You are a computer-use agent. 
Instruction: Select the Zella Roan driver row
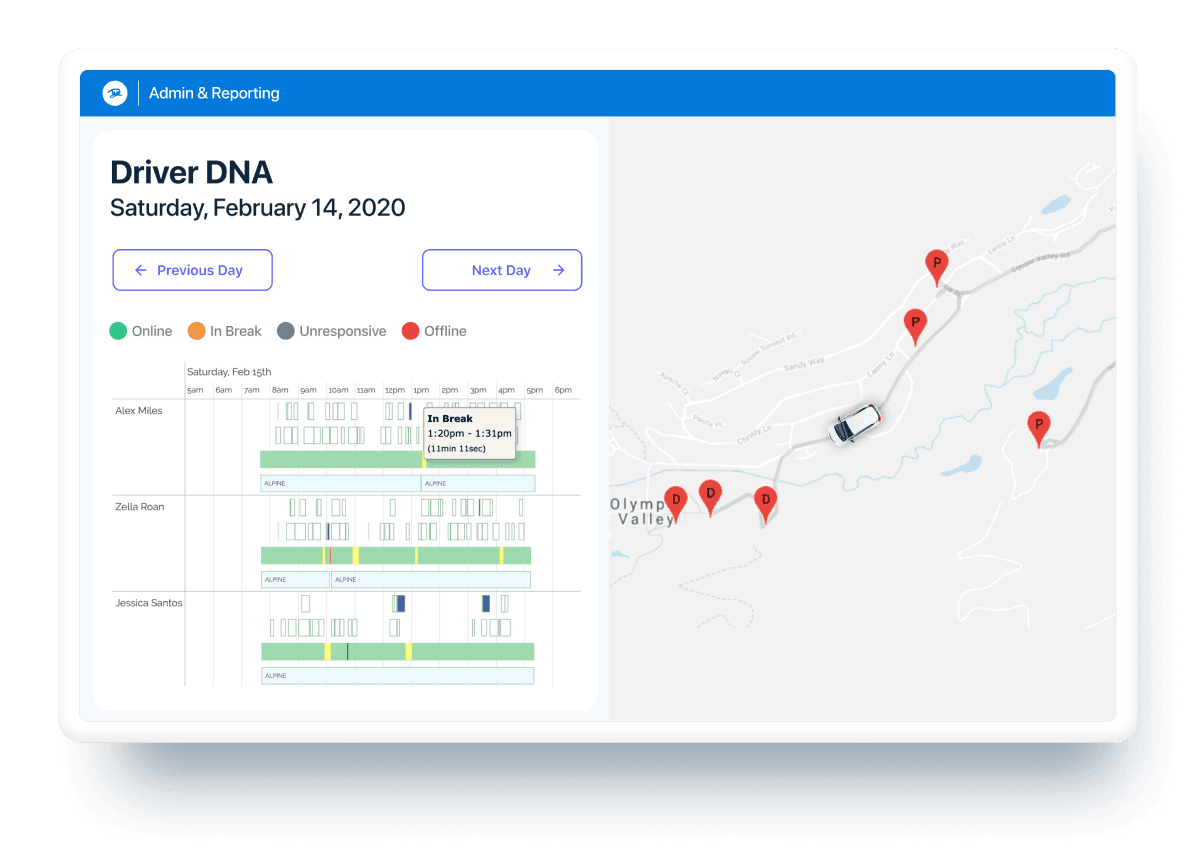click(x=140, y=507)
